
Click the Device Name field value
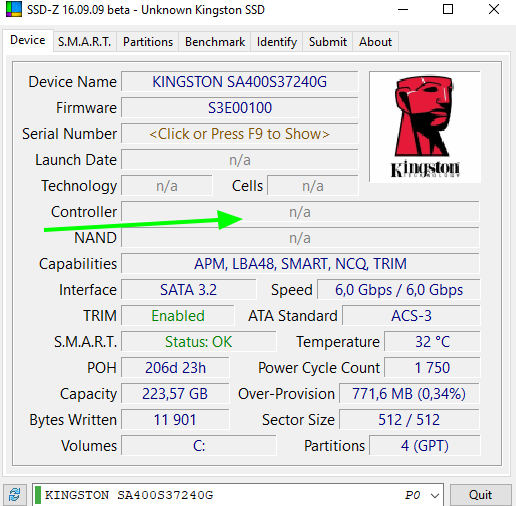coord(240,82)
